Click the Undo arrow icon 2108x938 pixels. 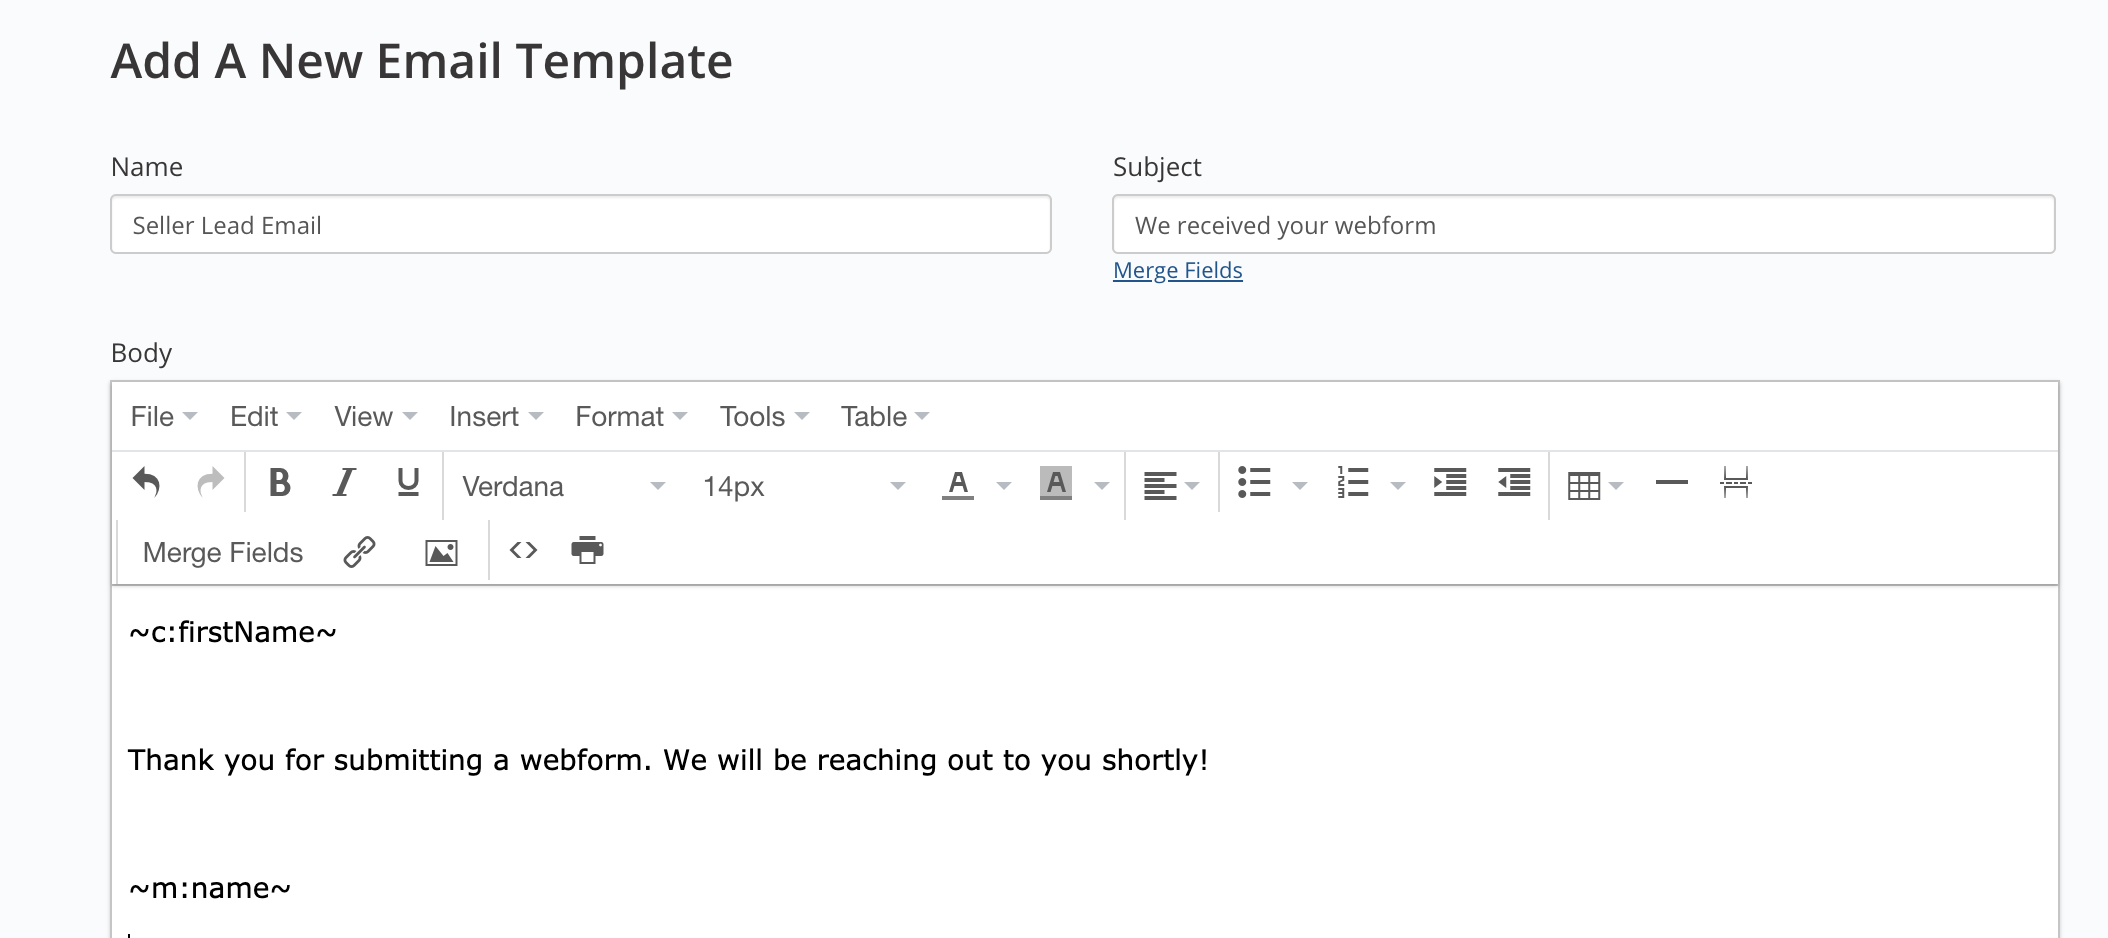(148, 484)
